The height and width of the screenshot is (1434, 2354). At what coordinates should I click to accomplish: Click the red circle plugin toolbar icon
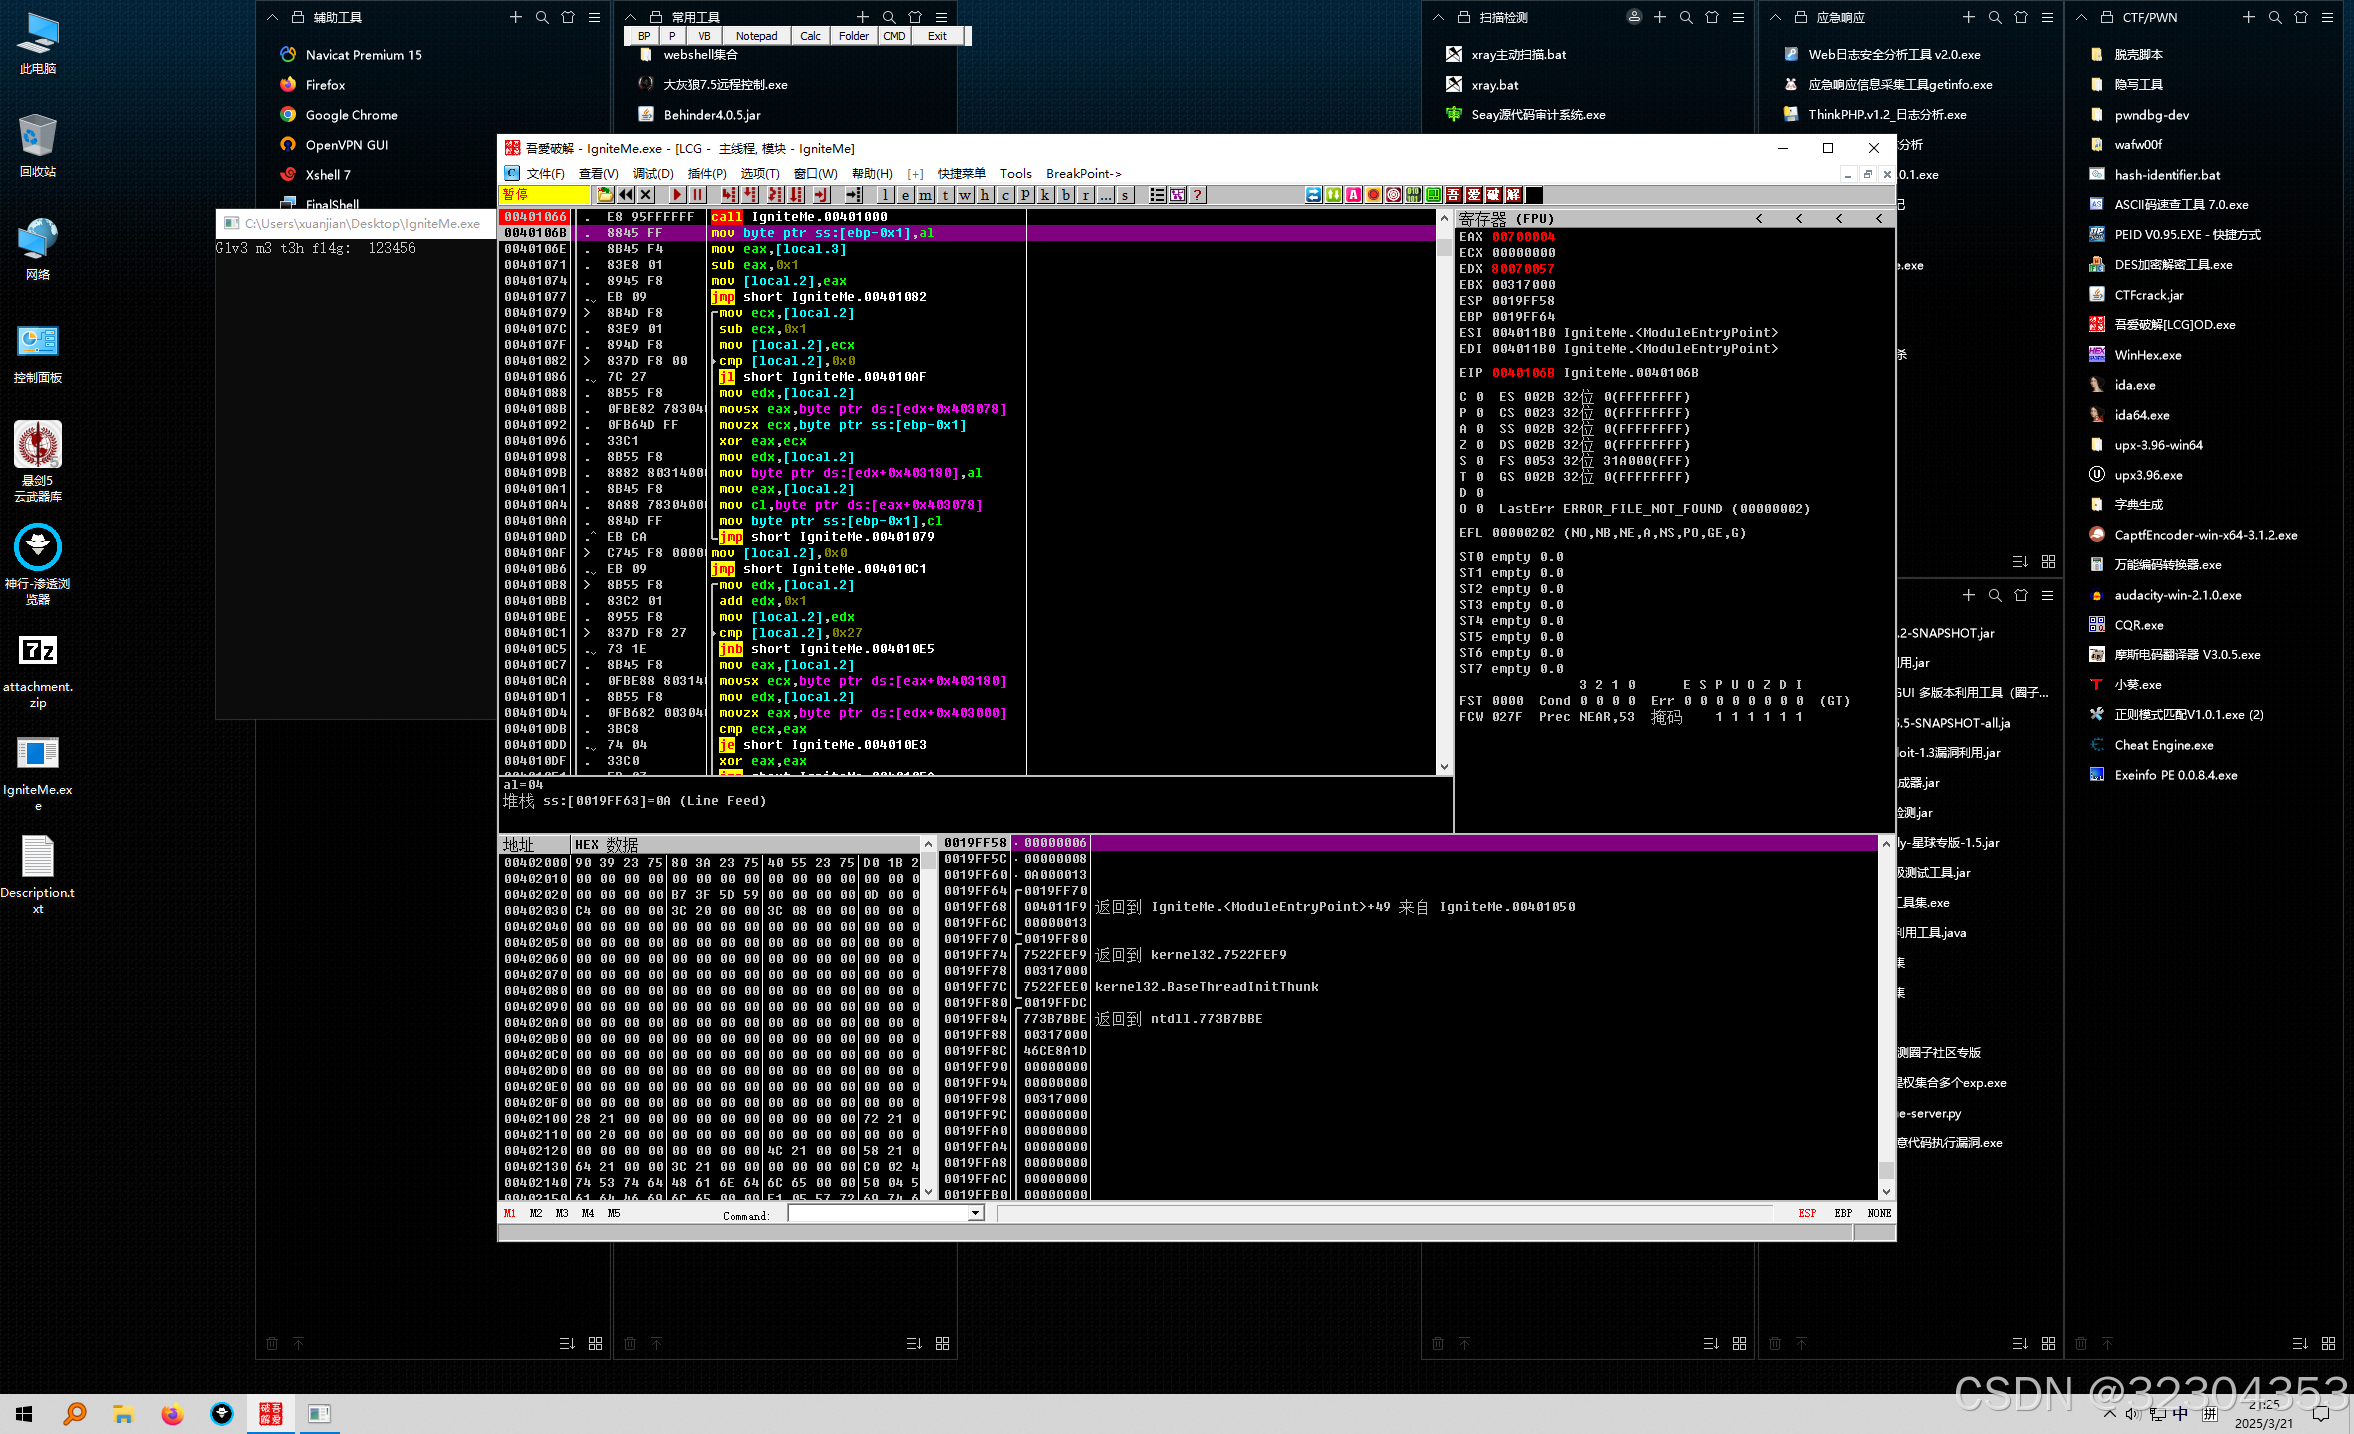click(1374, 195)
